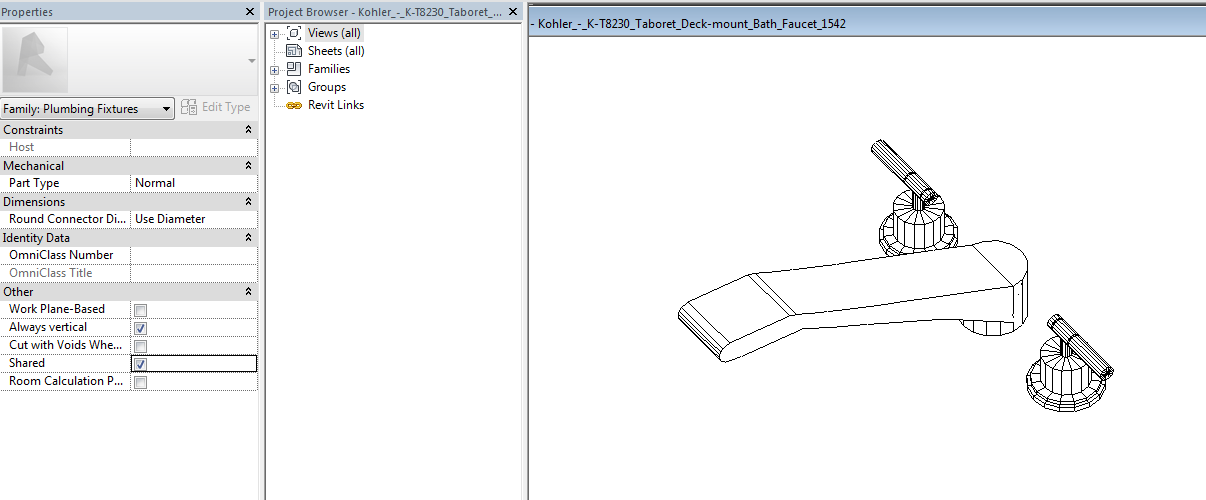Click the Sheets (all) icon
The height and width of the screenshot is (500, 1206).
(x=294, y=51)
